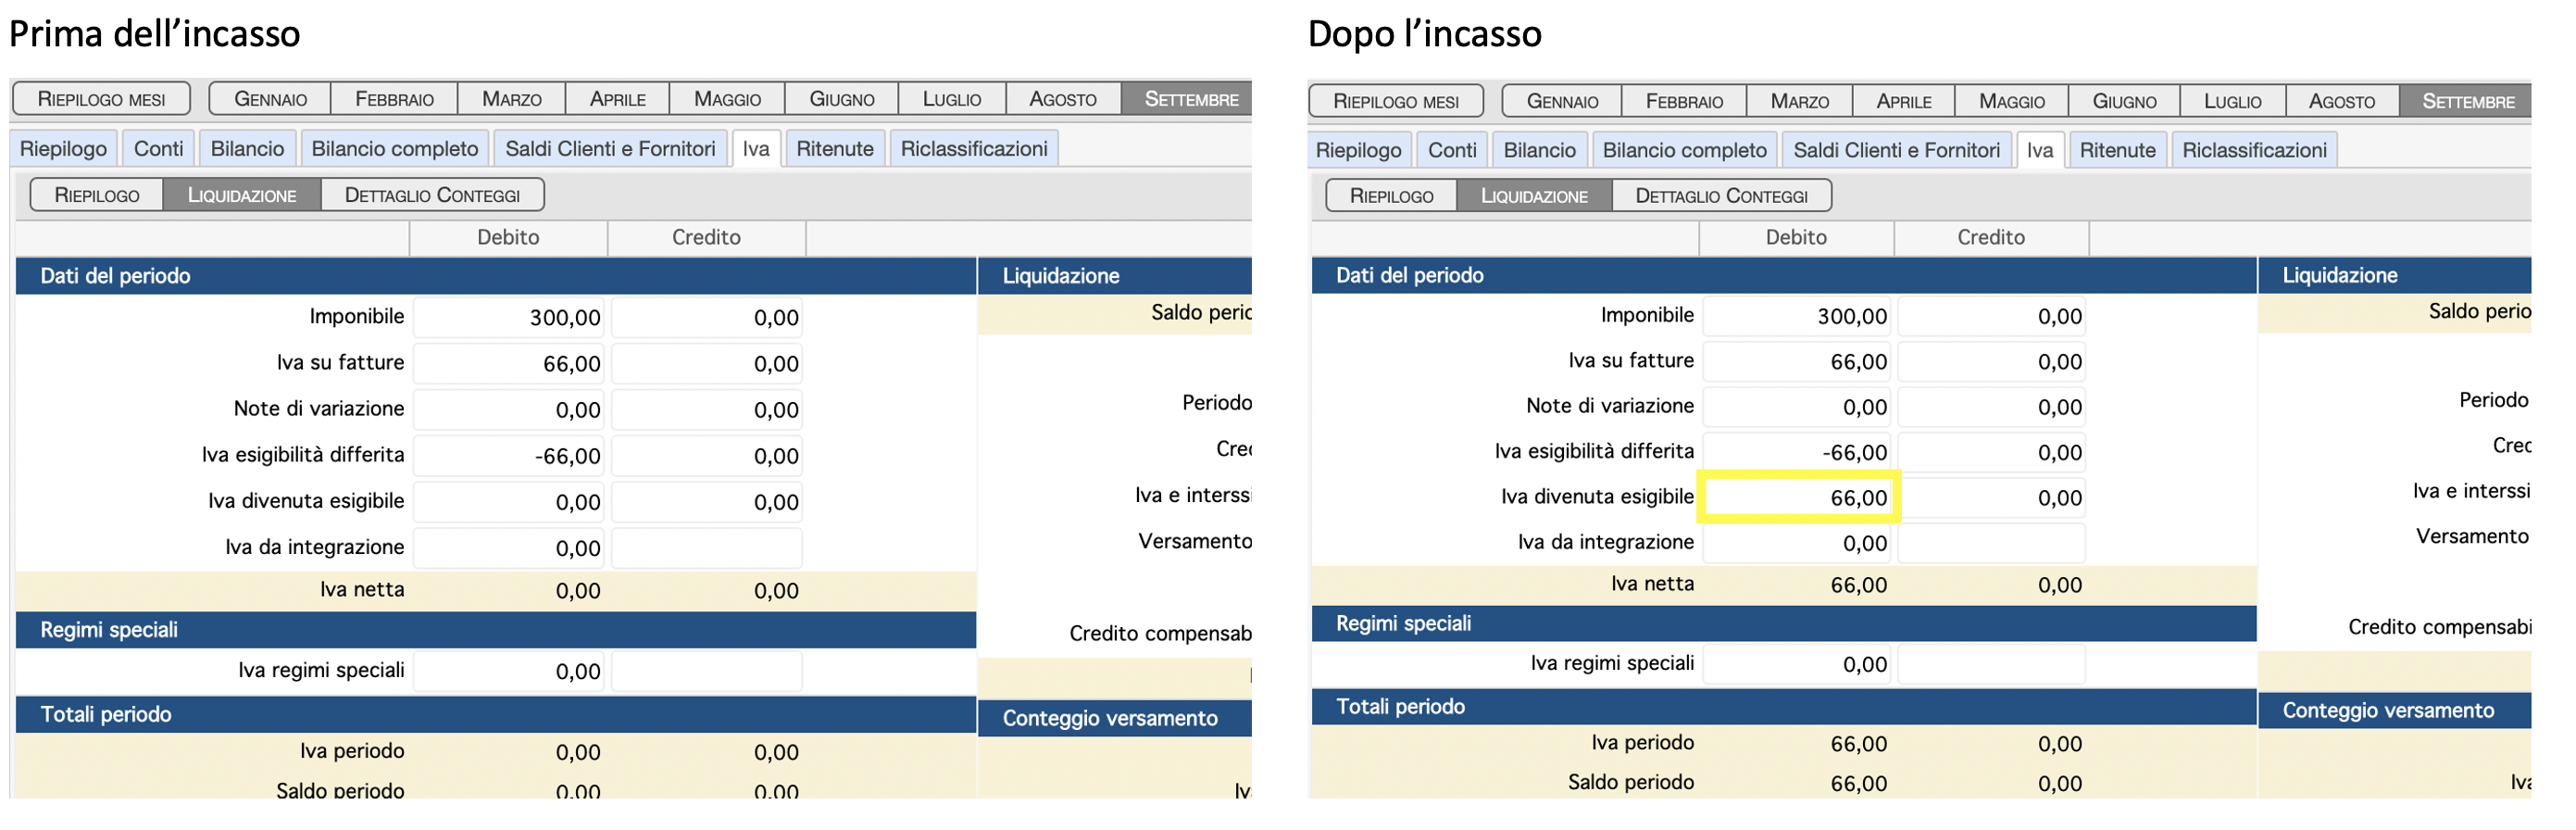Click Imponibile debito field in the Dopo l'incasso panel
The width and height of the screenshot is (2576, 830).
pos(1797,317)
